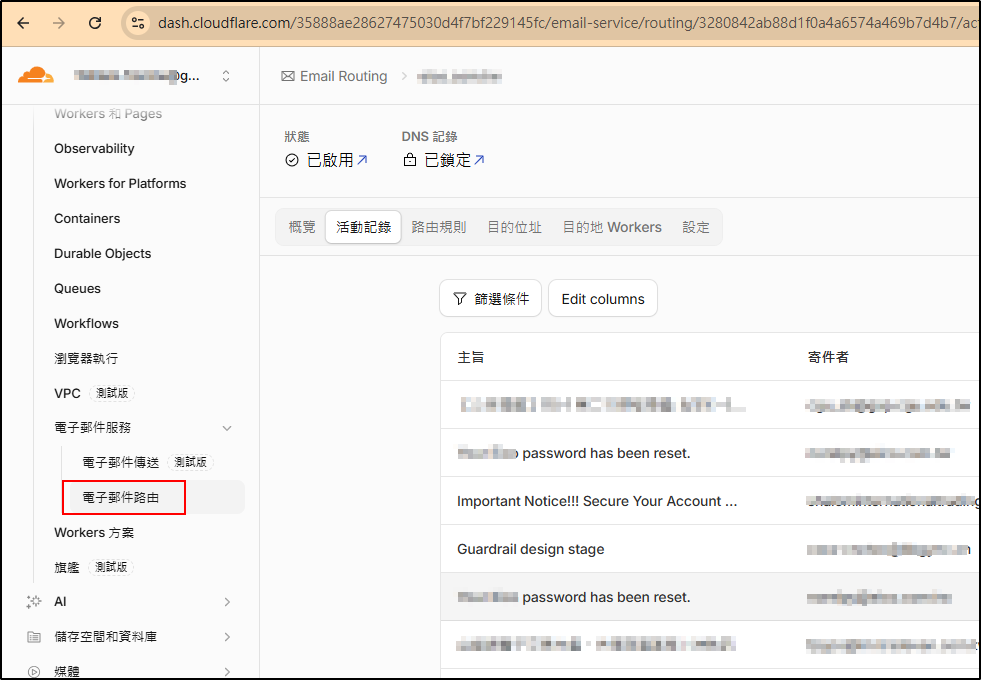Open Email Routing breadcrumb link
Screen dimensions: 981x680
343,76
